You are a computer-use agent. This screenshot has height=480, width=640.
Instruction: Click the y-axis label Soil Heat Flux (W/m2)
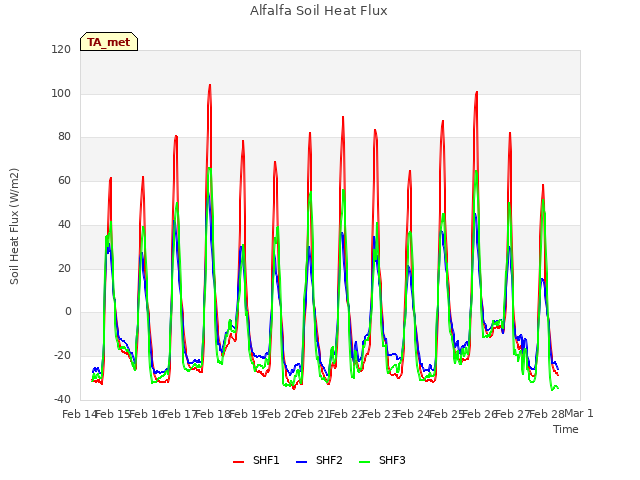(x=14, y=226)
